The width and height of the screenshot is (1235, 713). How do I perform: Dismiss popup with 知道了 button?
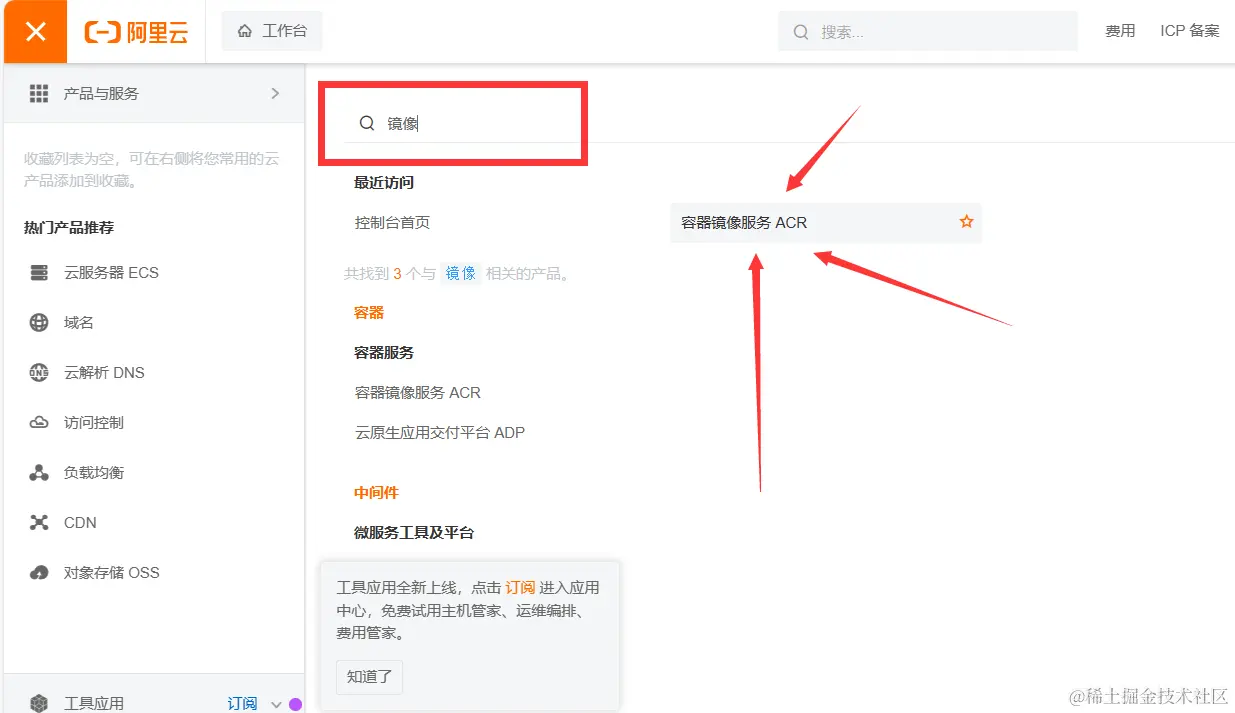point(369,676)
